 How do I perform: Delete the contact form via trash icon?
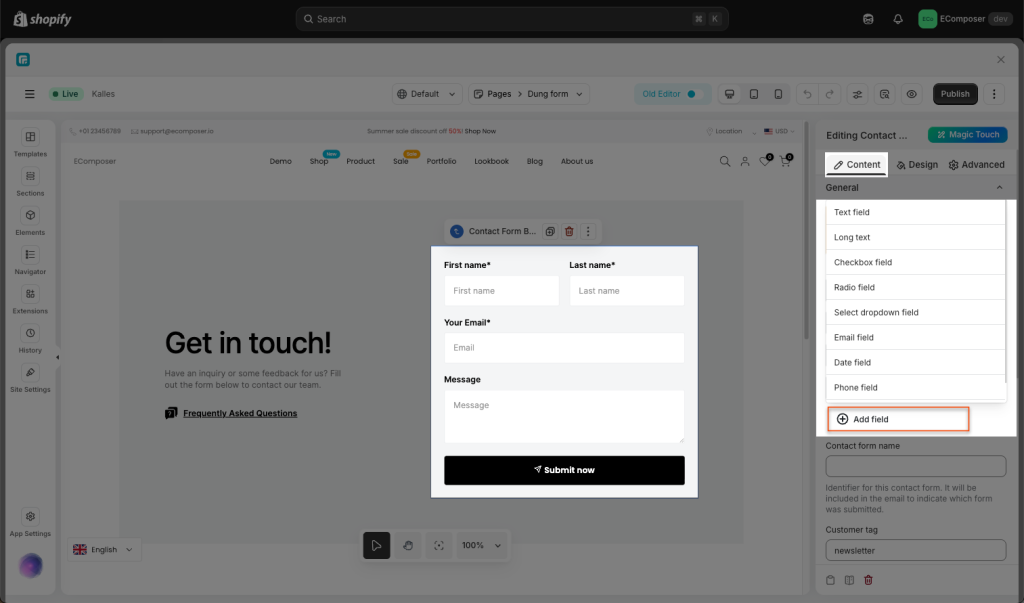(x=569, y=231)
